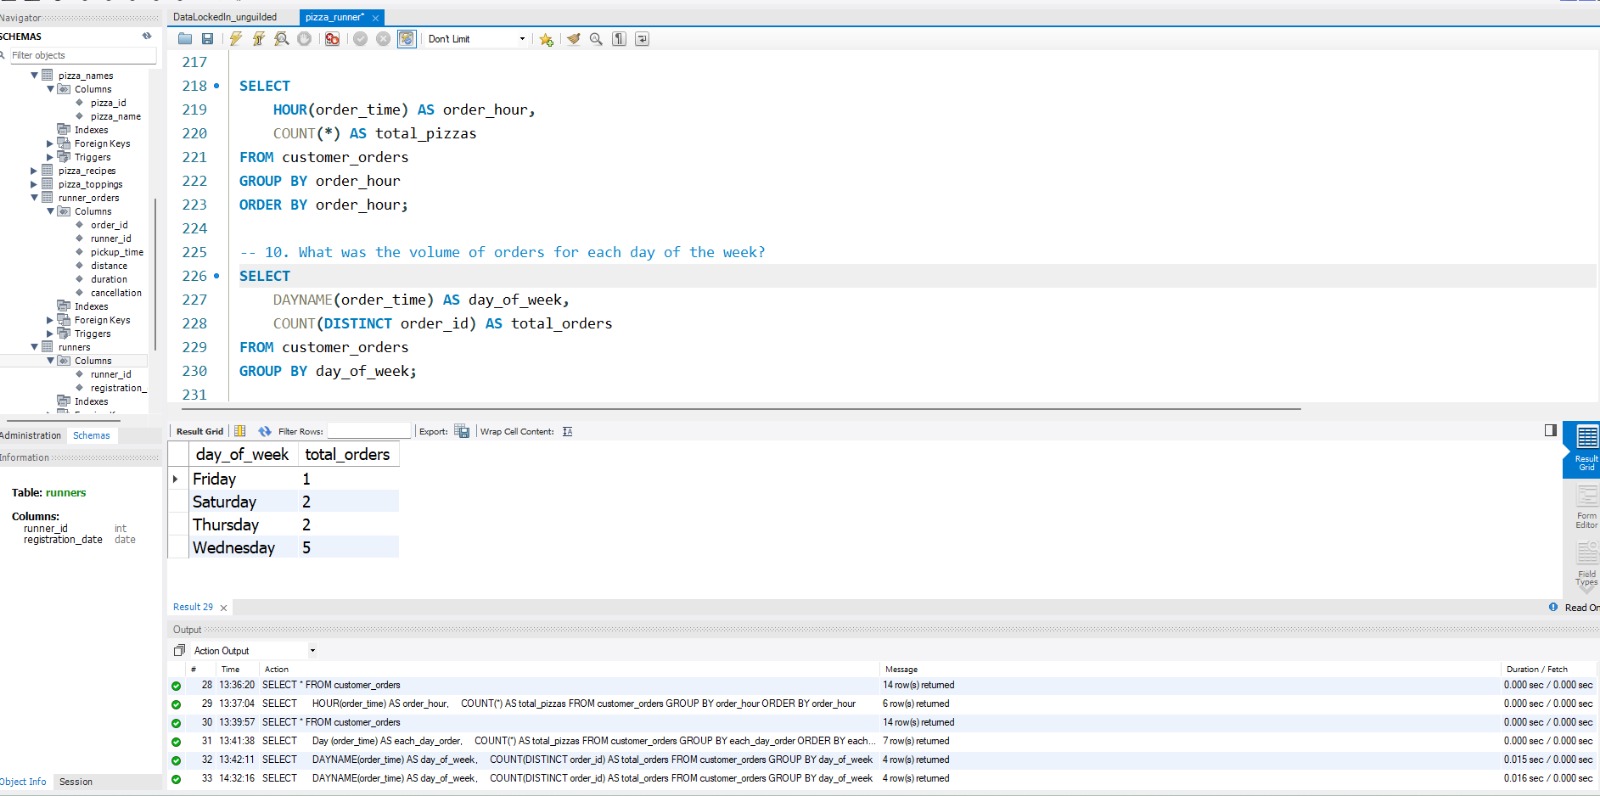
Task: Click the horizontal scrollbar under the SQL editor
Action: (x=740, y=408)
